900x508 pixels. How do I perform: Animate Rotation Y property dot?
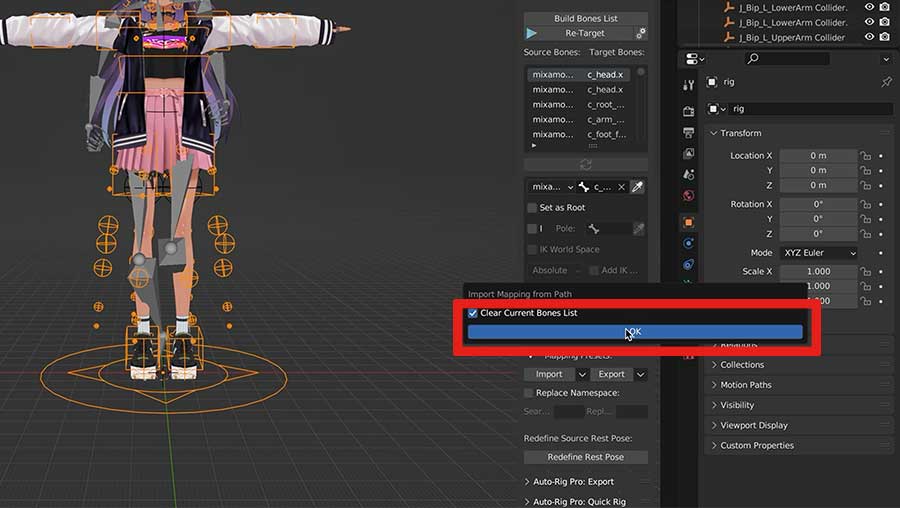tap(881, 219)
